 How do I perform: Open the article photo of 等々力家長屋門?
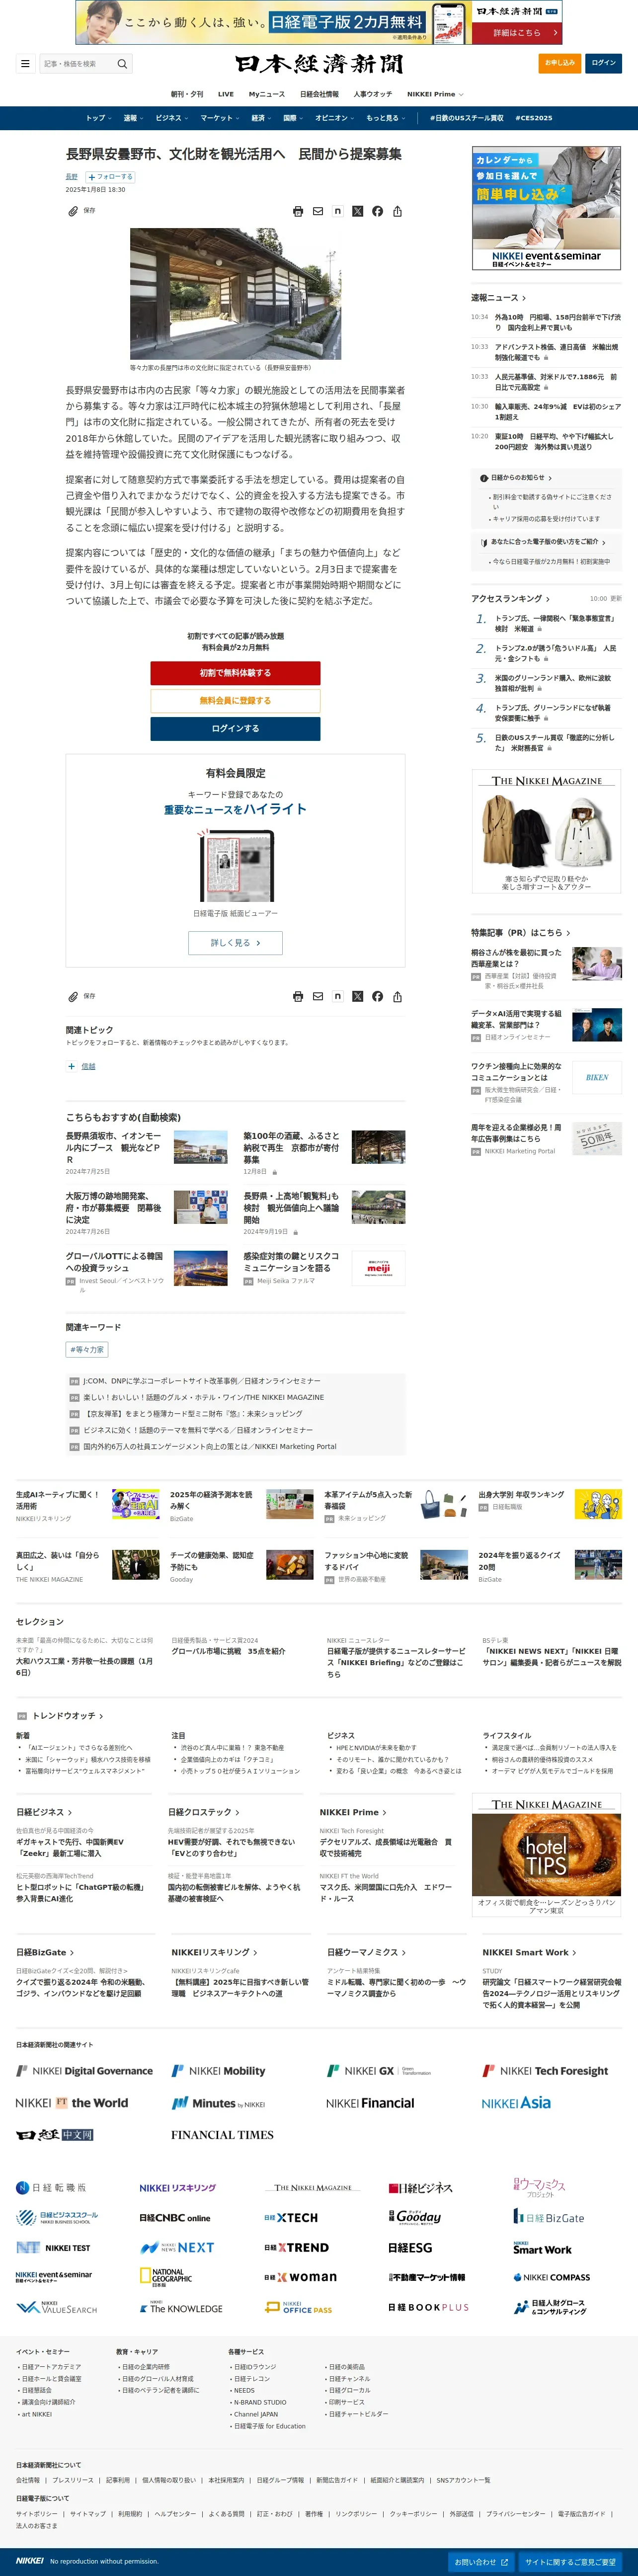tap(235, 293)
